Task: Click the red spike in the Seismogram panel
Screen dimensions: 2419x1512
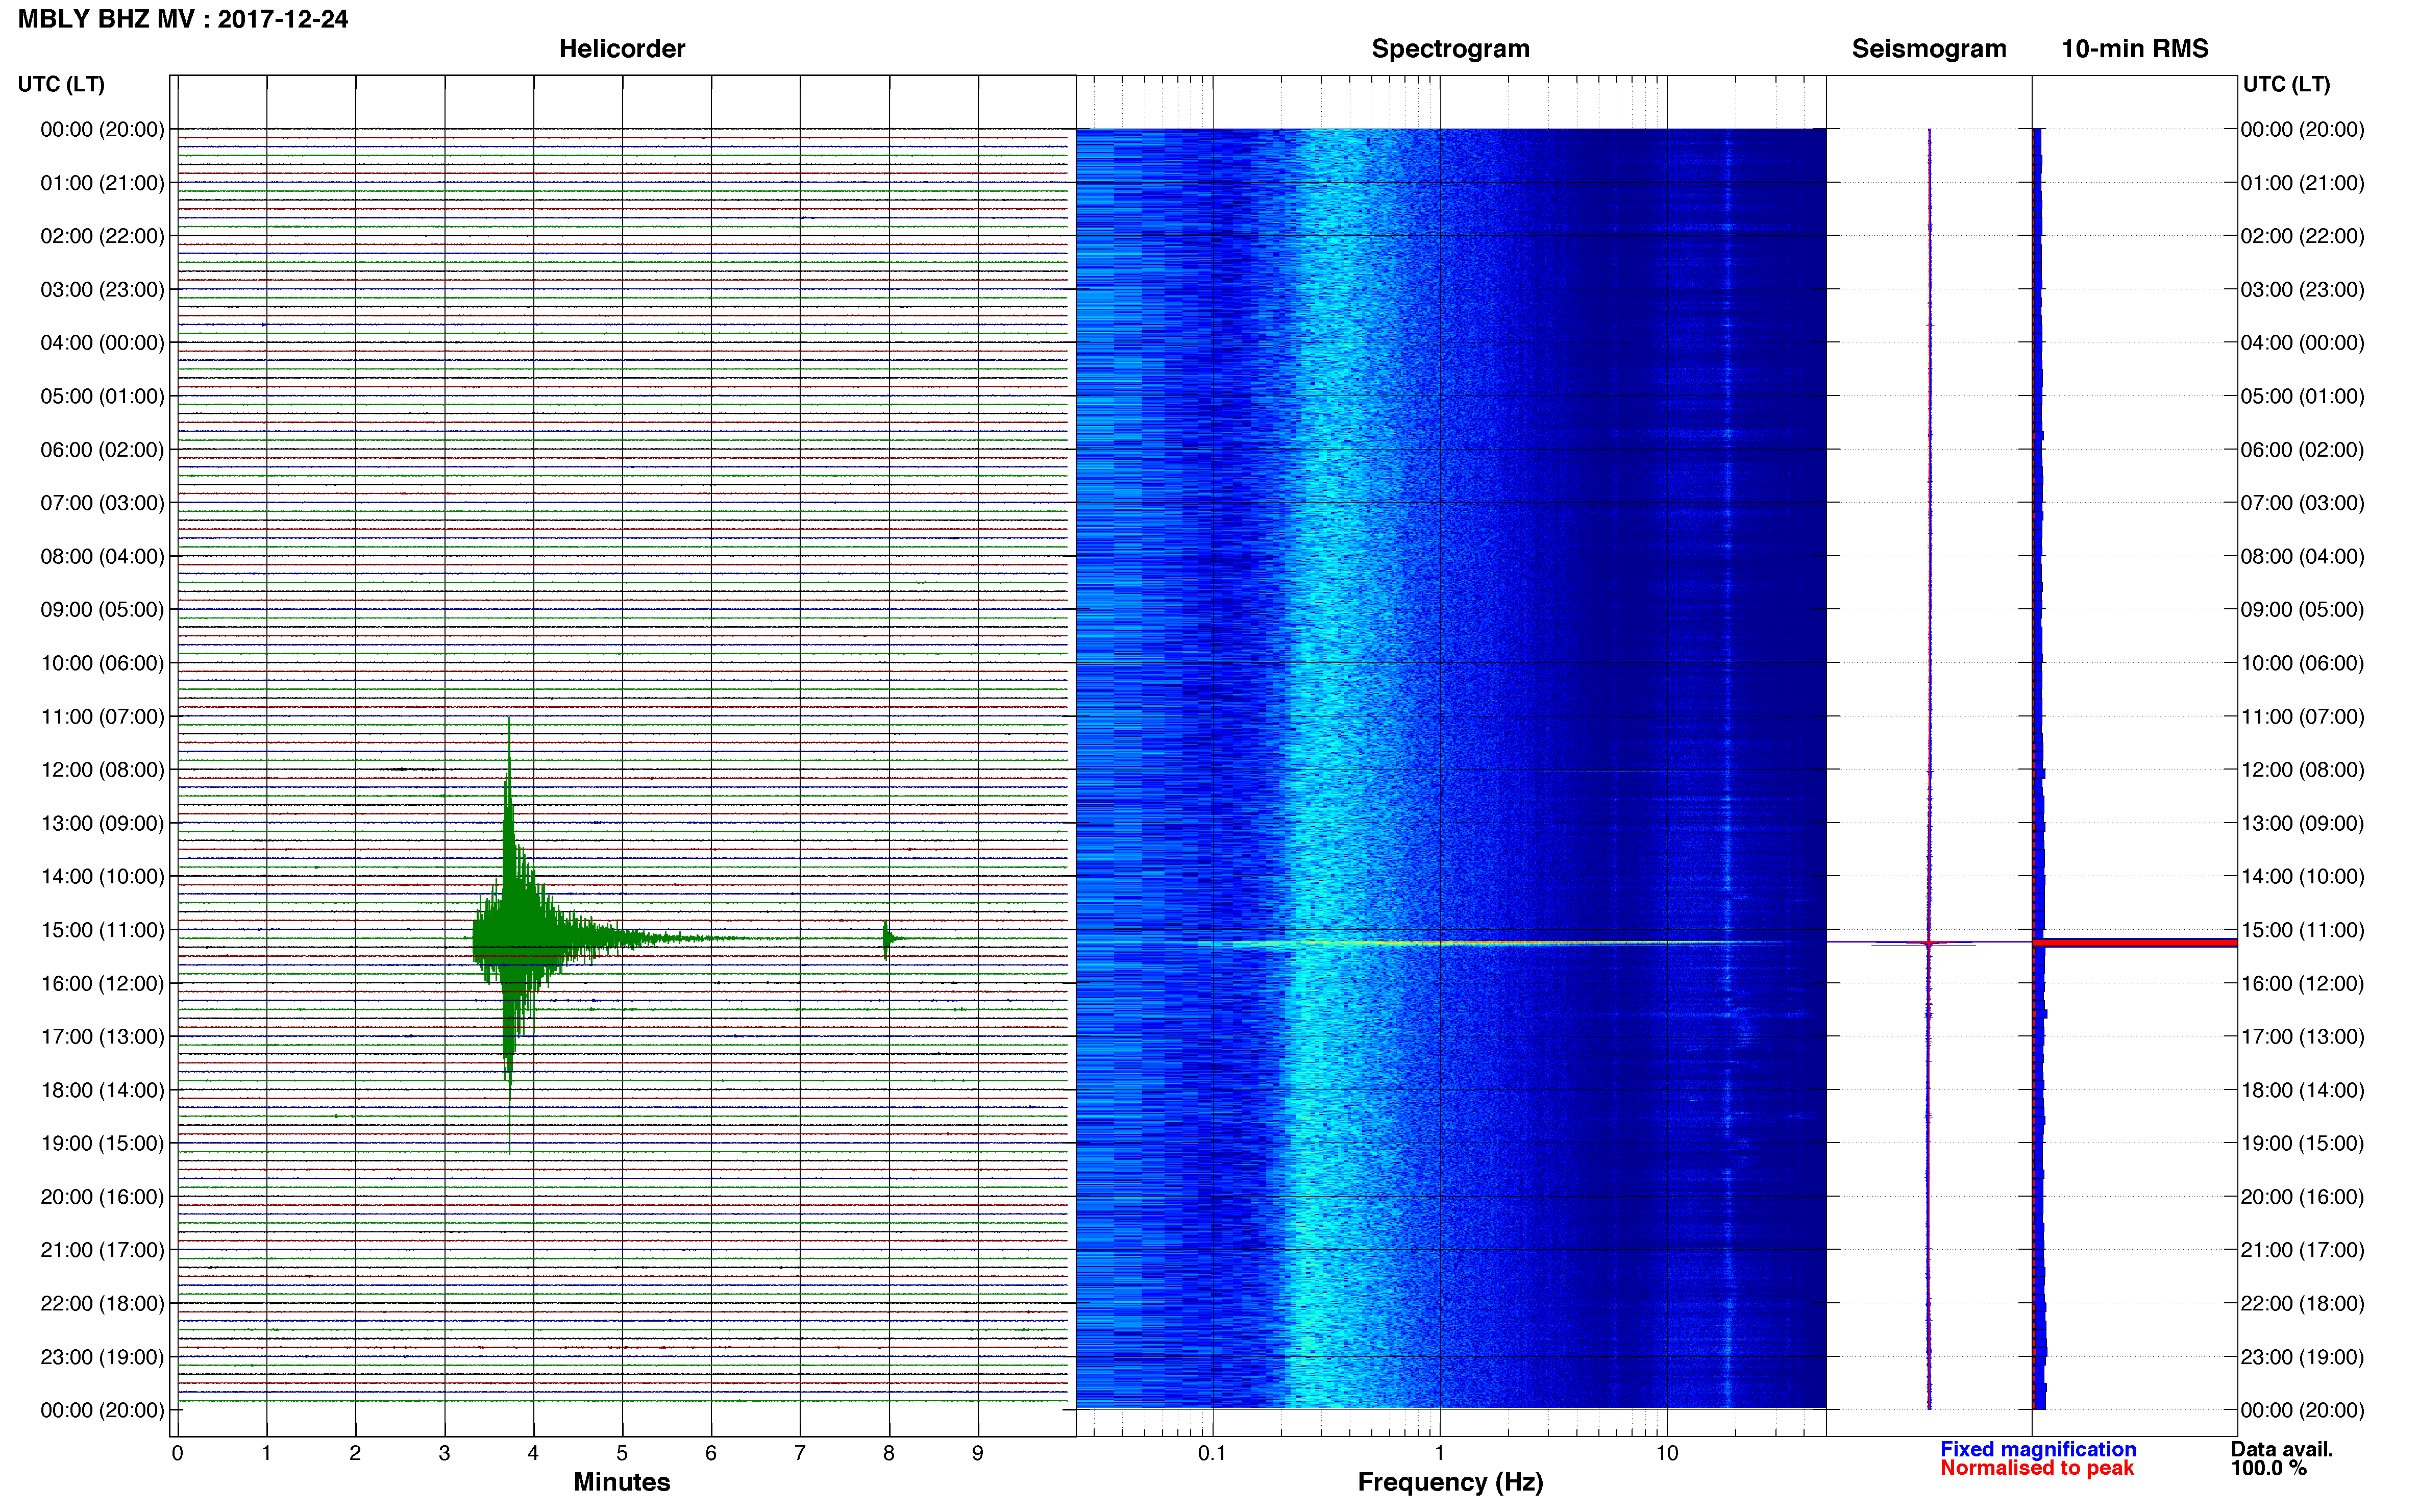Action: click(1929, 942)
